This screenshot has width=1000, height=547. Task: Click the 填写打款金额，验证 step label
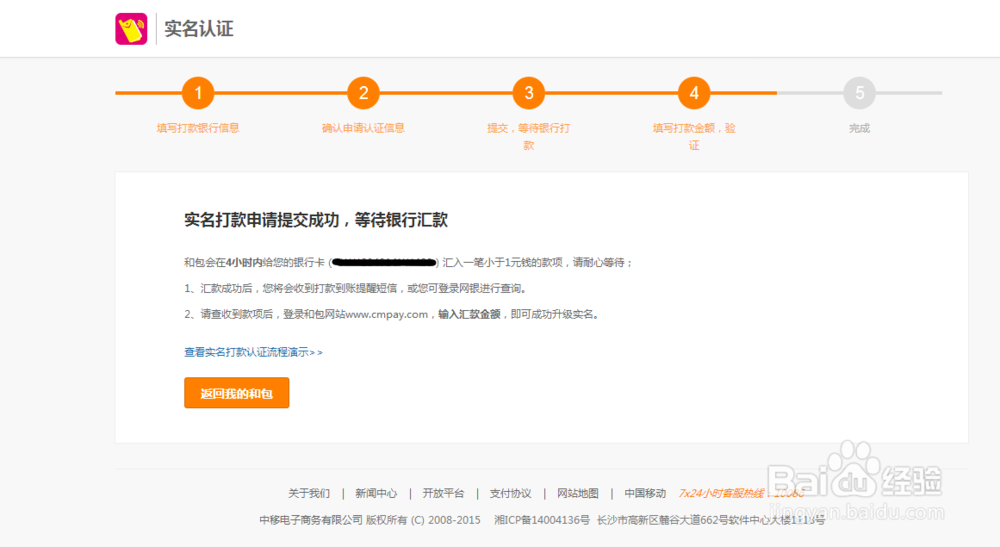click(694, 136)
